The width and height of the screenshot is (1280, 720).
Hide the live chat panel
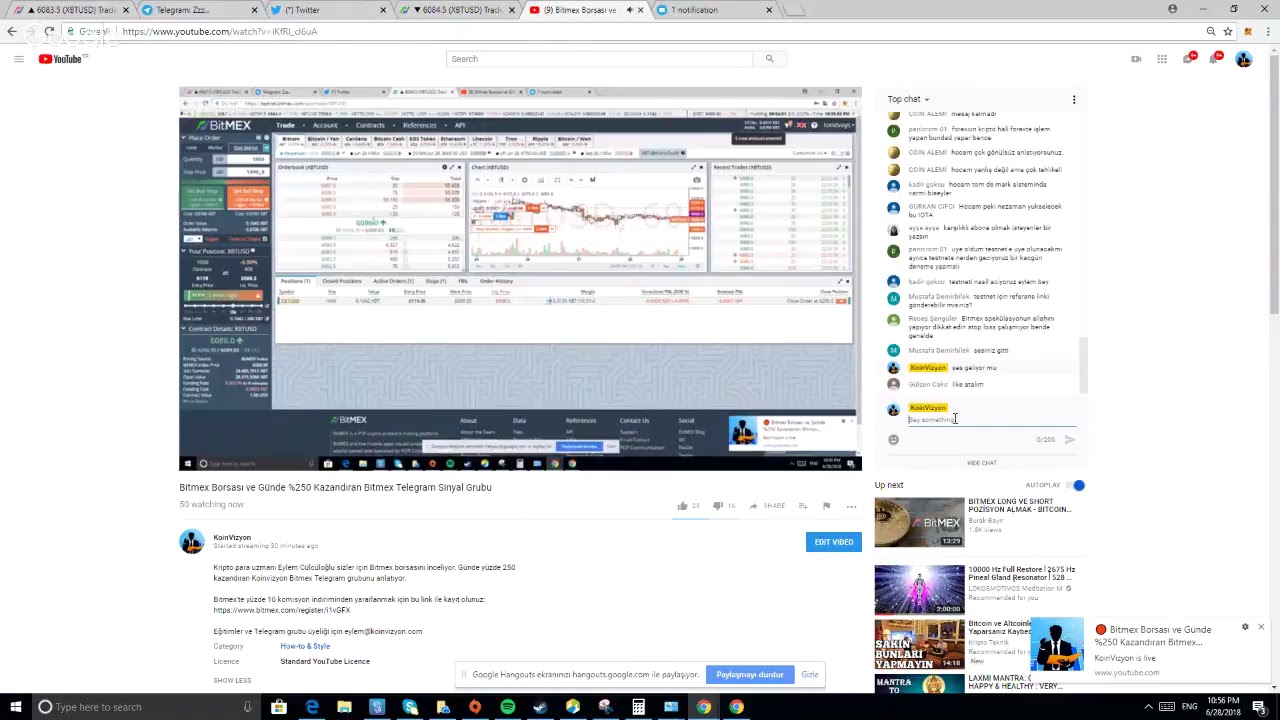(982, 463)
